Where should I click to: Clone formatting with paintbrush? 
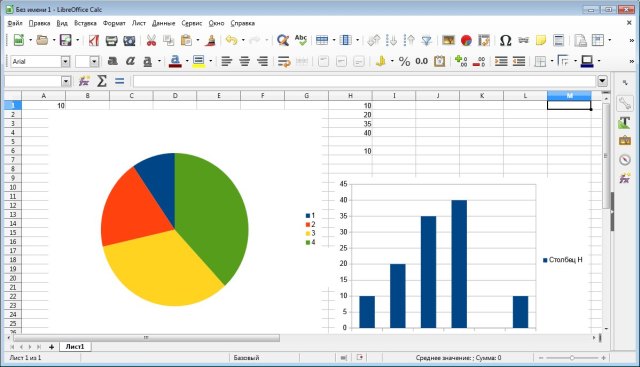[x=211, y=40]
